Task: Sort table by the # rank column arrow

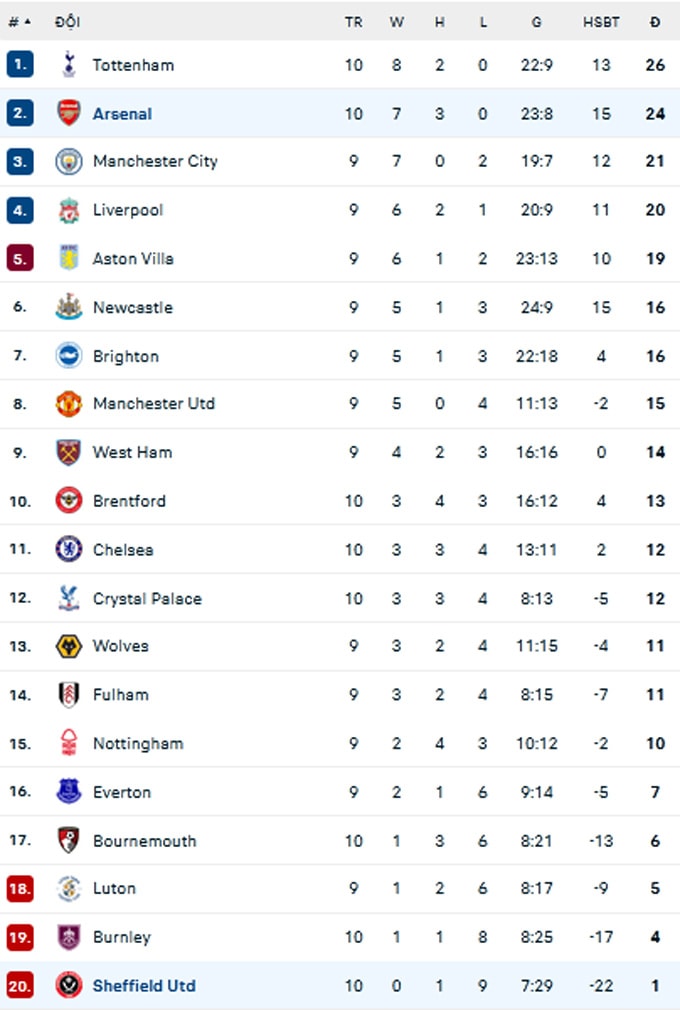Action: (28, 22)
